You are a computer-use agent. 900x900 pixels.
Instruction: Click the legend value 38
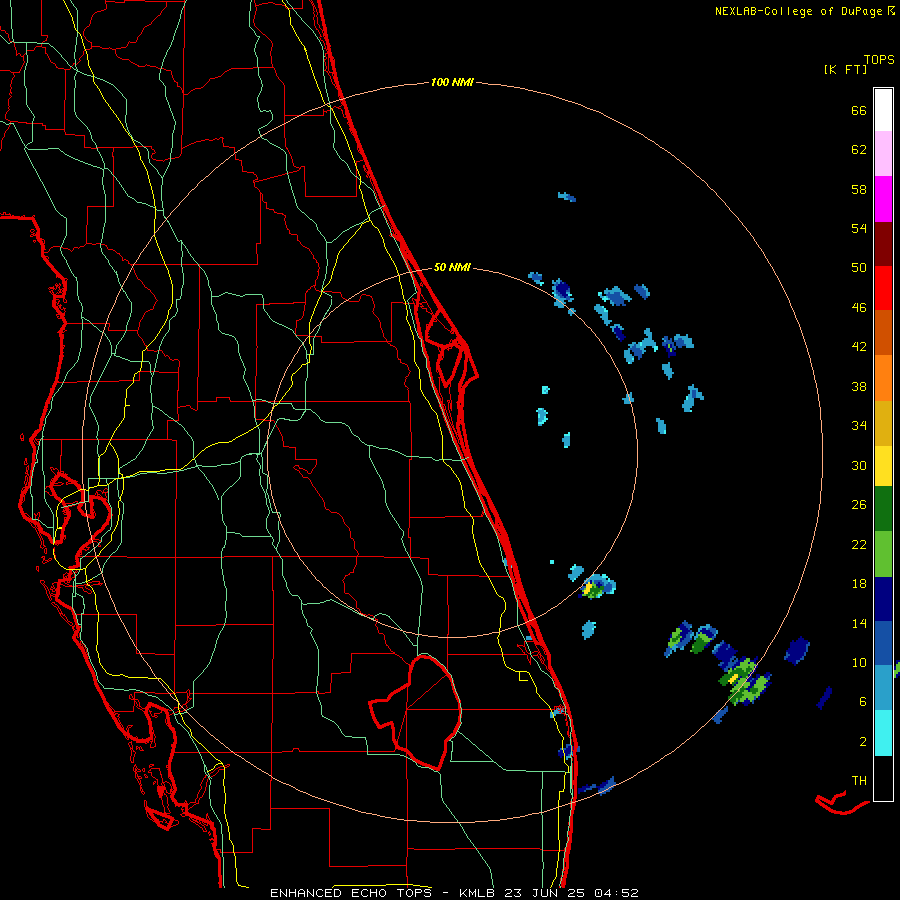pos(859,386)
